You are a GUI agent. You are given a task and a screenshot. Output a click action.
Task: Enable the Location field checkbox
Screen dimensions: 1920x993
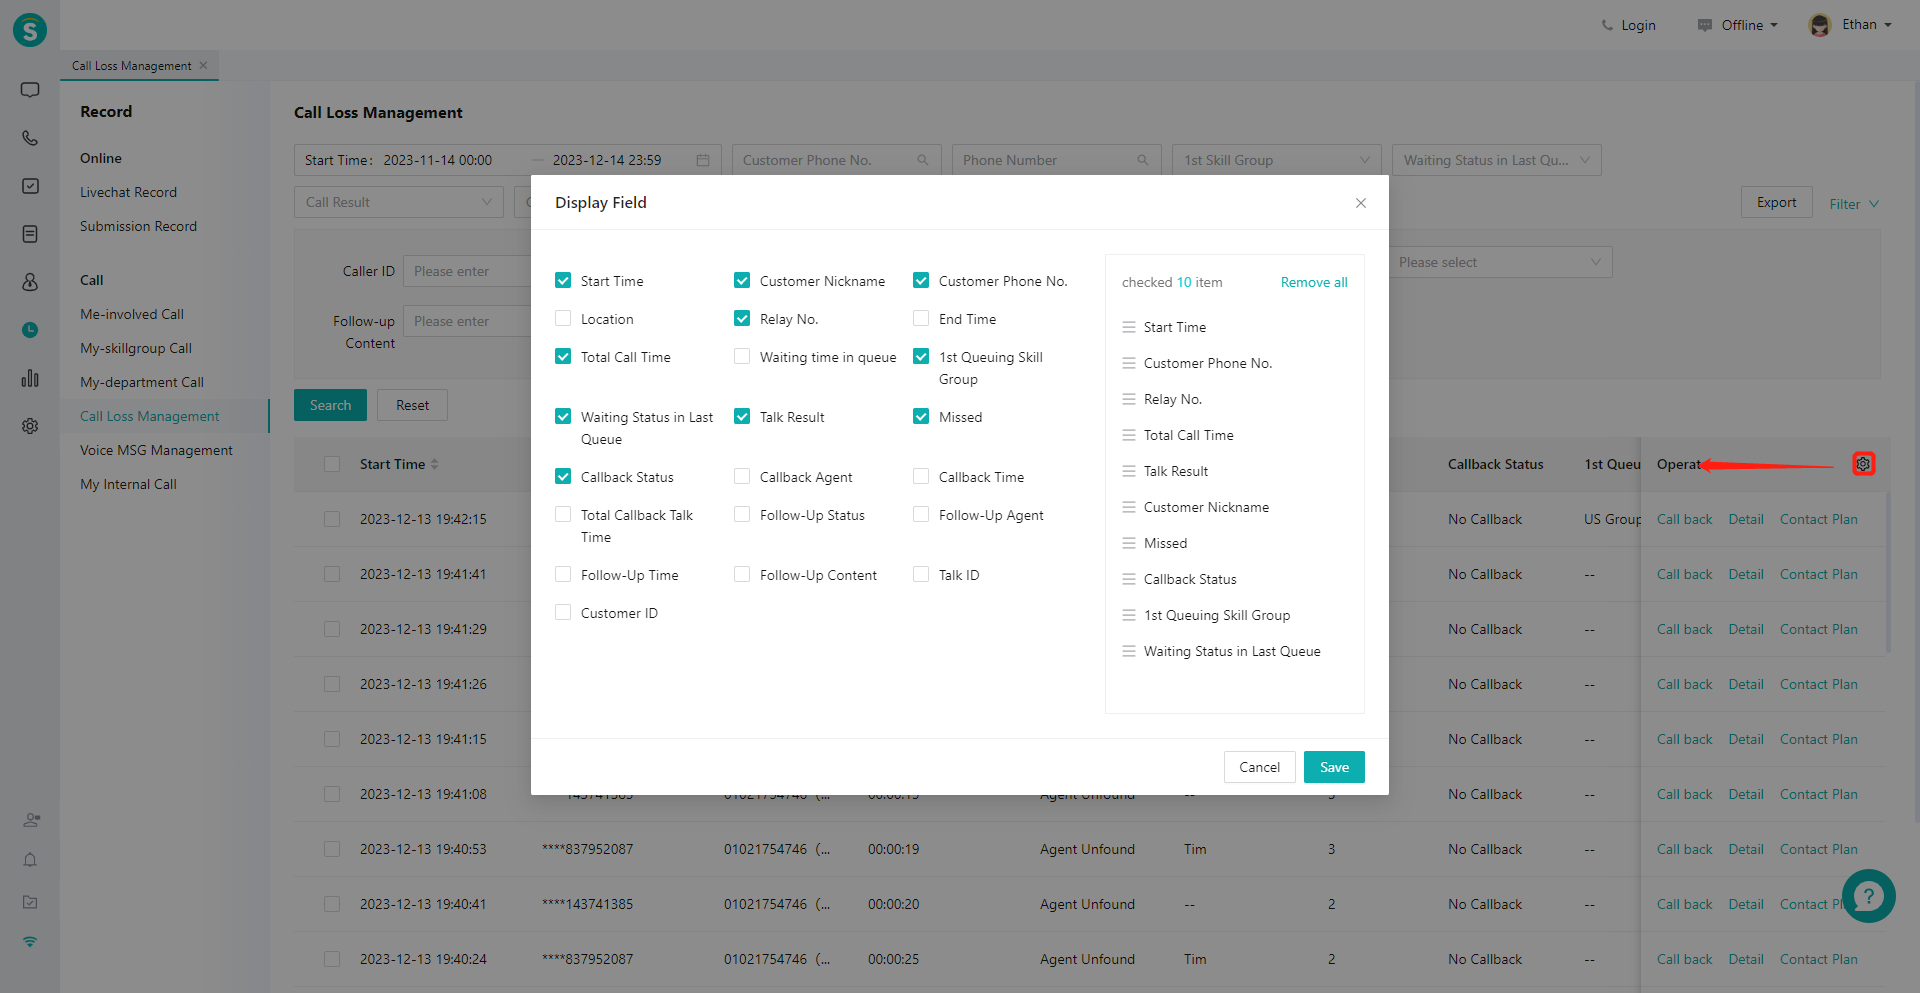pyautogui.click(x=563, y=318)
